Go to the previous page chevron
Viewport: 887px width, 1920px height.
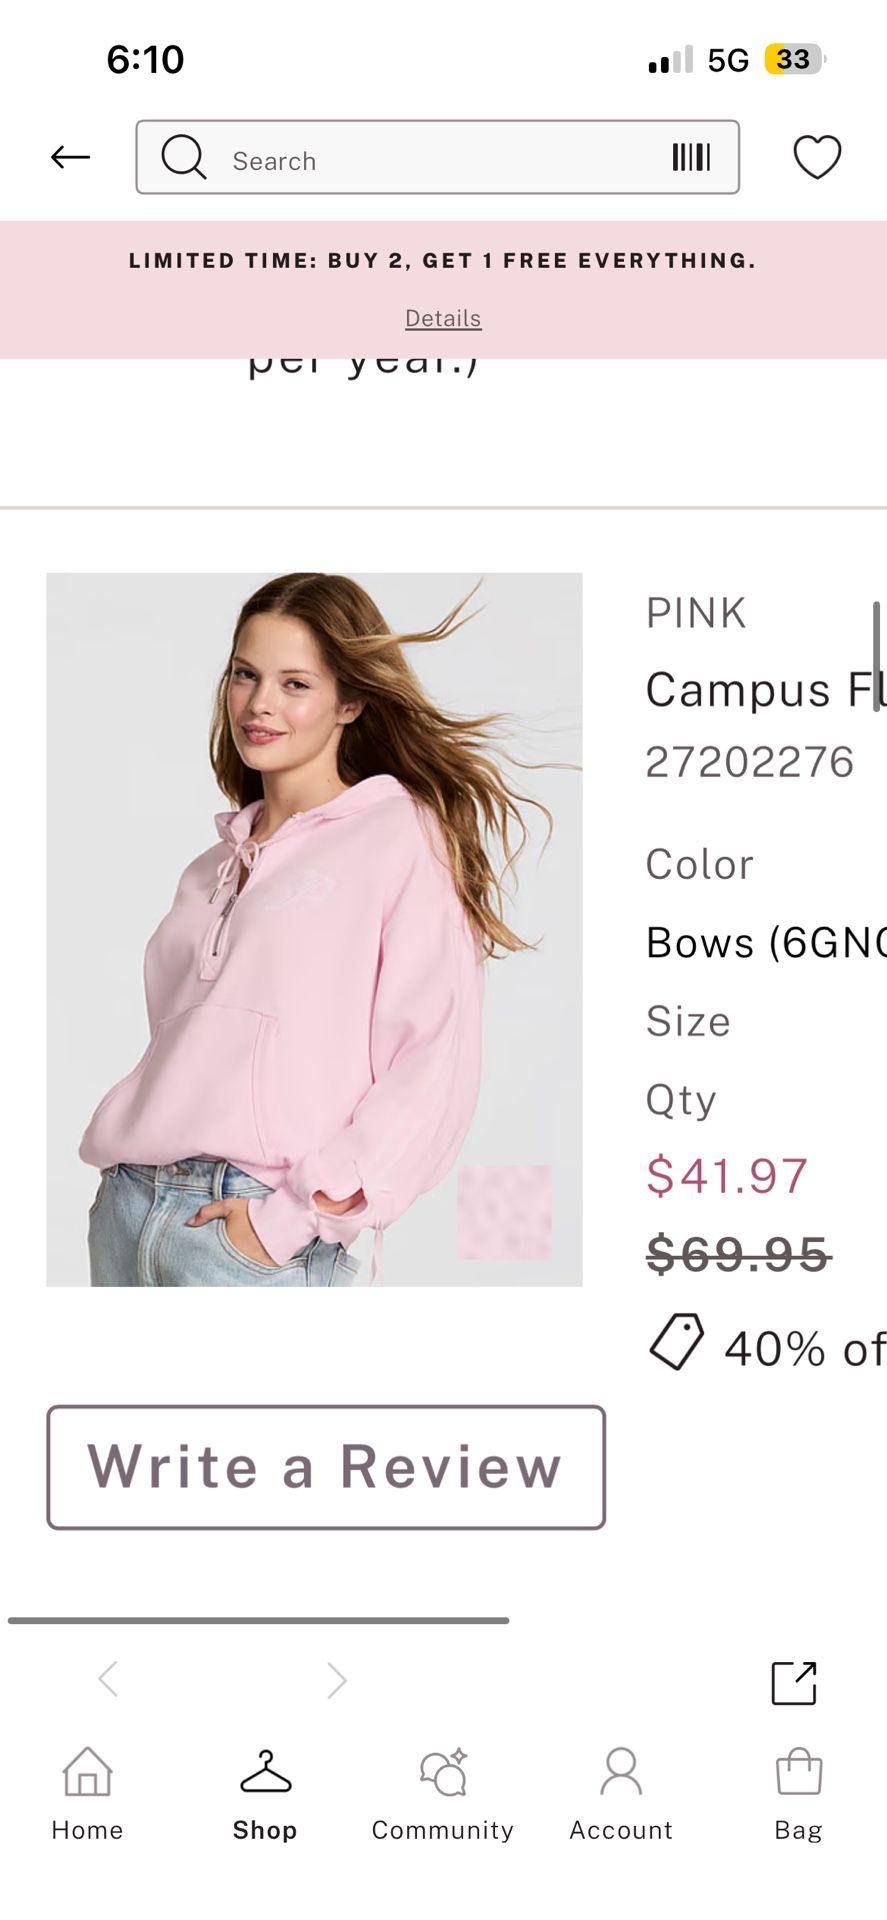(x=109, y=1680)
